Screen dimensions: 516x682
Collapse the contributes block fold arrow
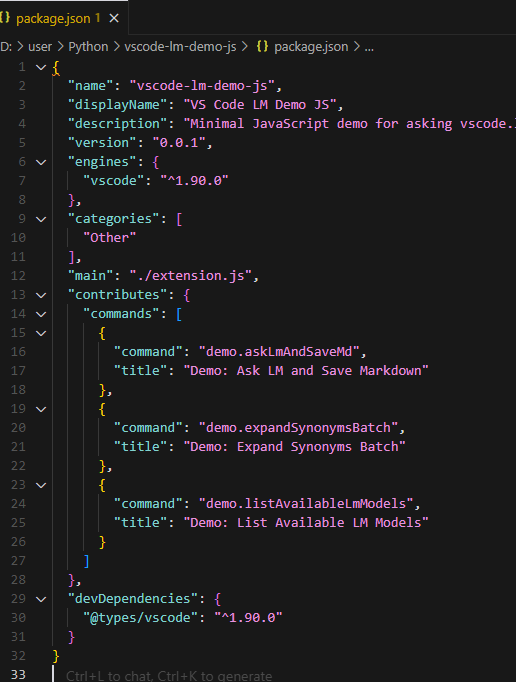(x=41, y=295)
